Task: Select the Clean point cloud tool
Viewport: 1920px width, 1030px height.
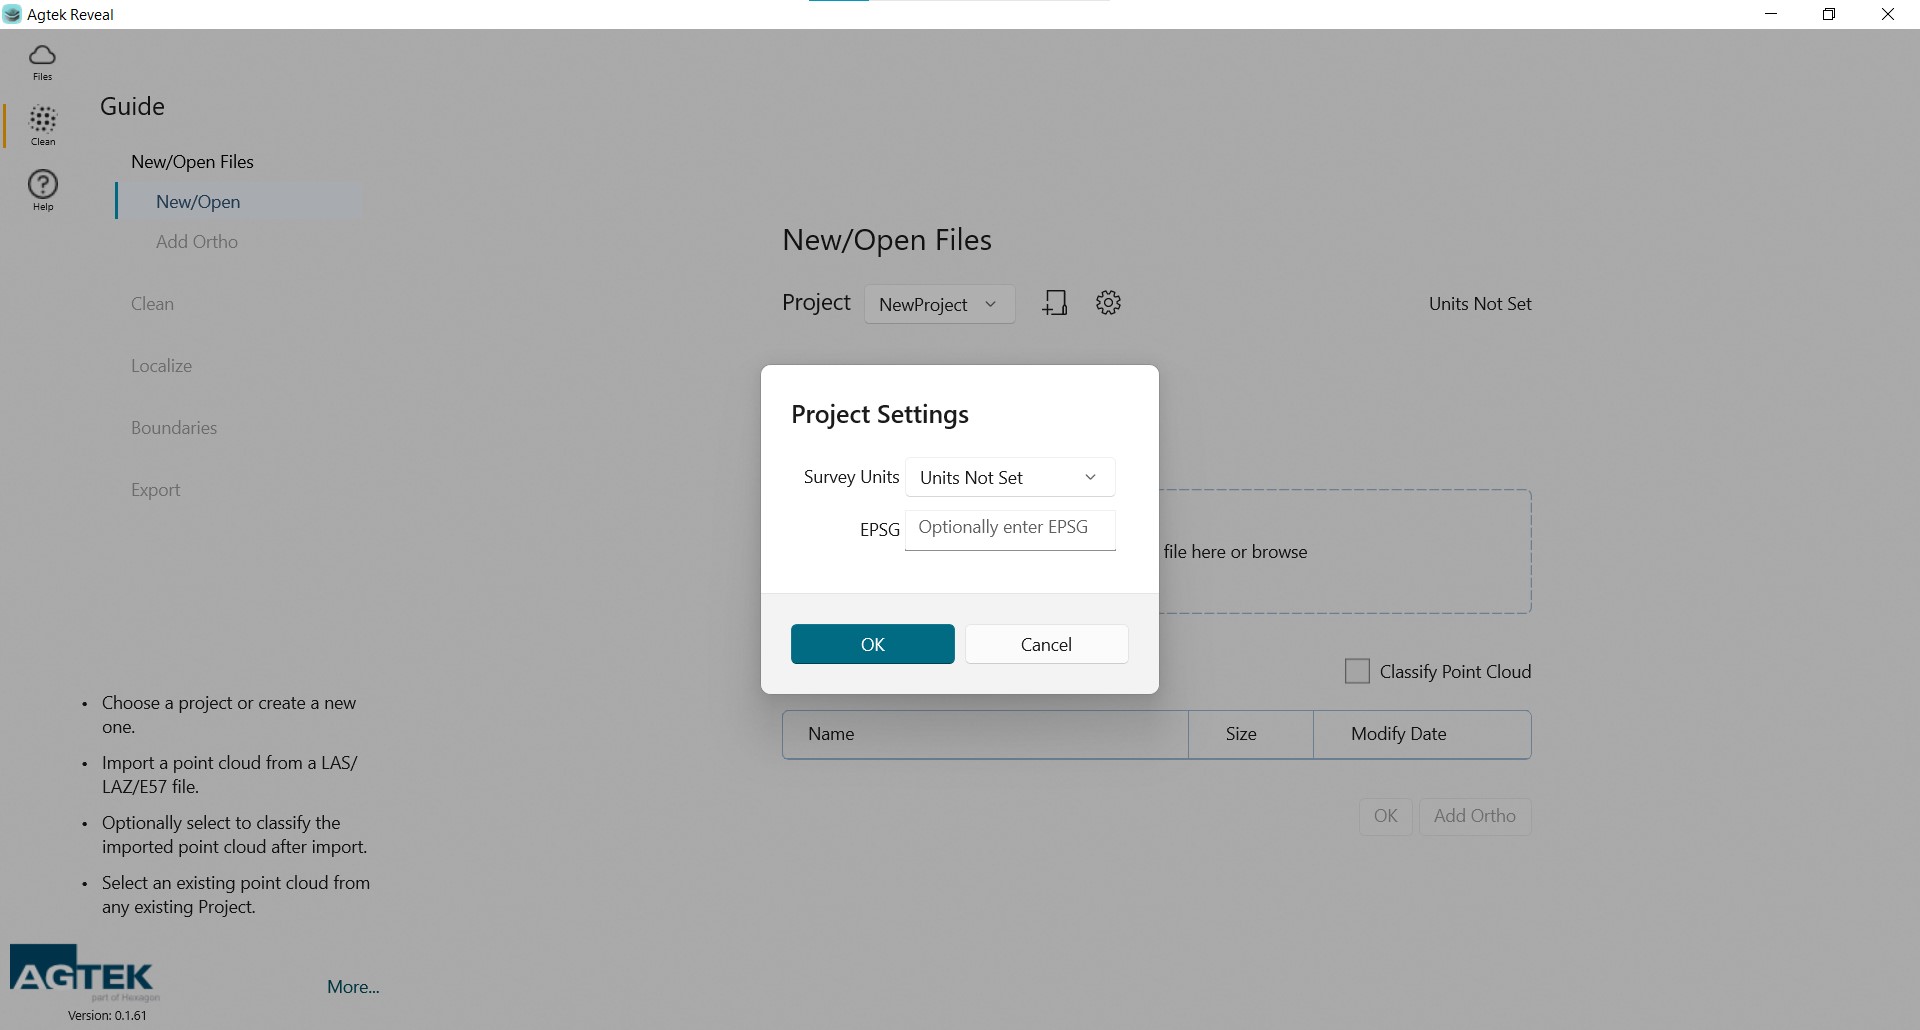Action: (x=42, y=126)
